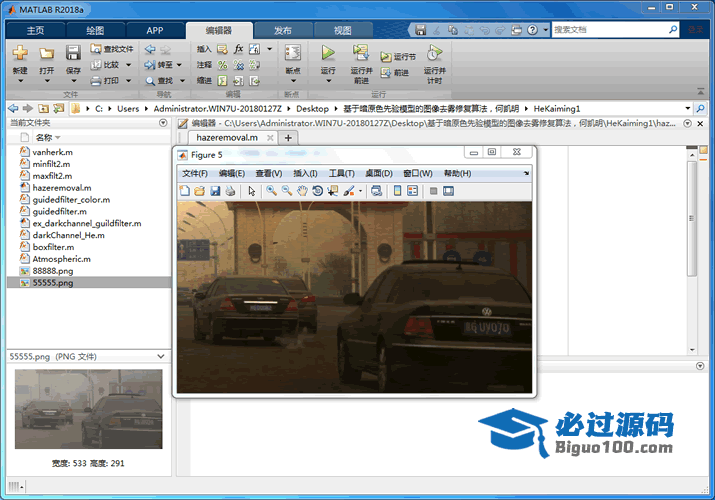The image size is (715, 500).
Task: Toggle Insert Colorbar in Figure 5 toolbar
Action: (397, 190)
